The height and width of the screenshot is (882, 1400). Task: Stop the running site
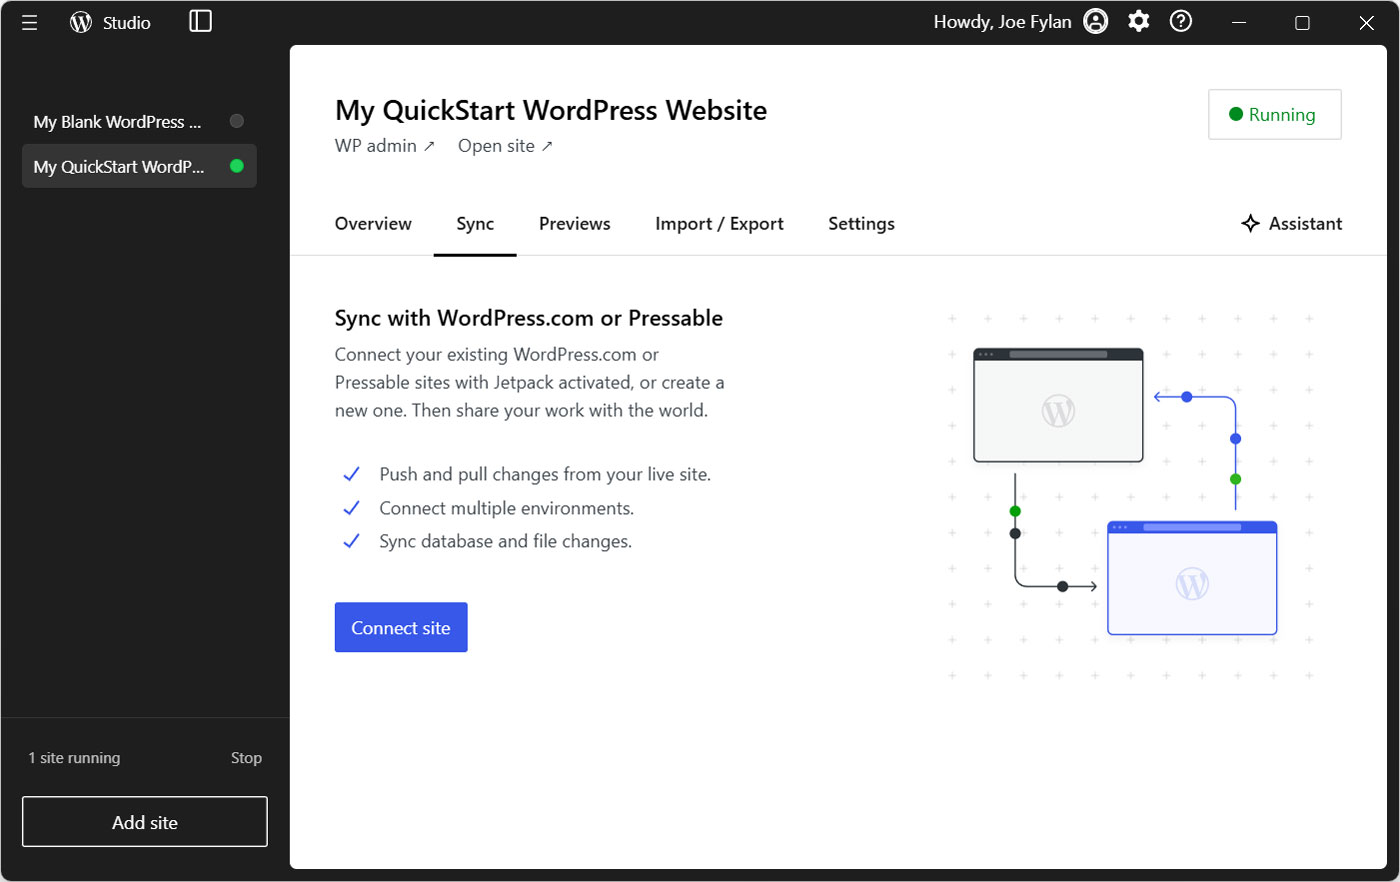(x=246, y=757)
